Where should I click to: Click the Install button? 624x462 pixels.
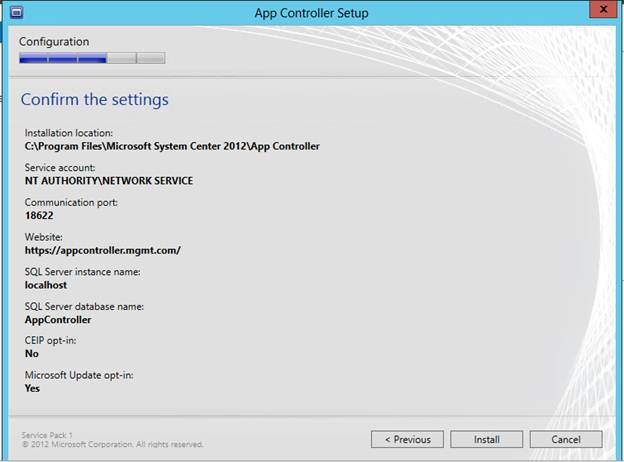coord(486,439)
